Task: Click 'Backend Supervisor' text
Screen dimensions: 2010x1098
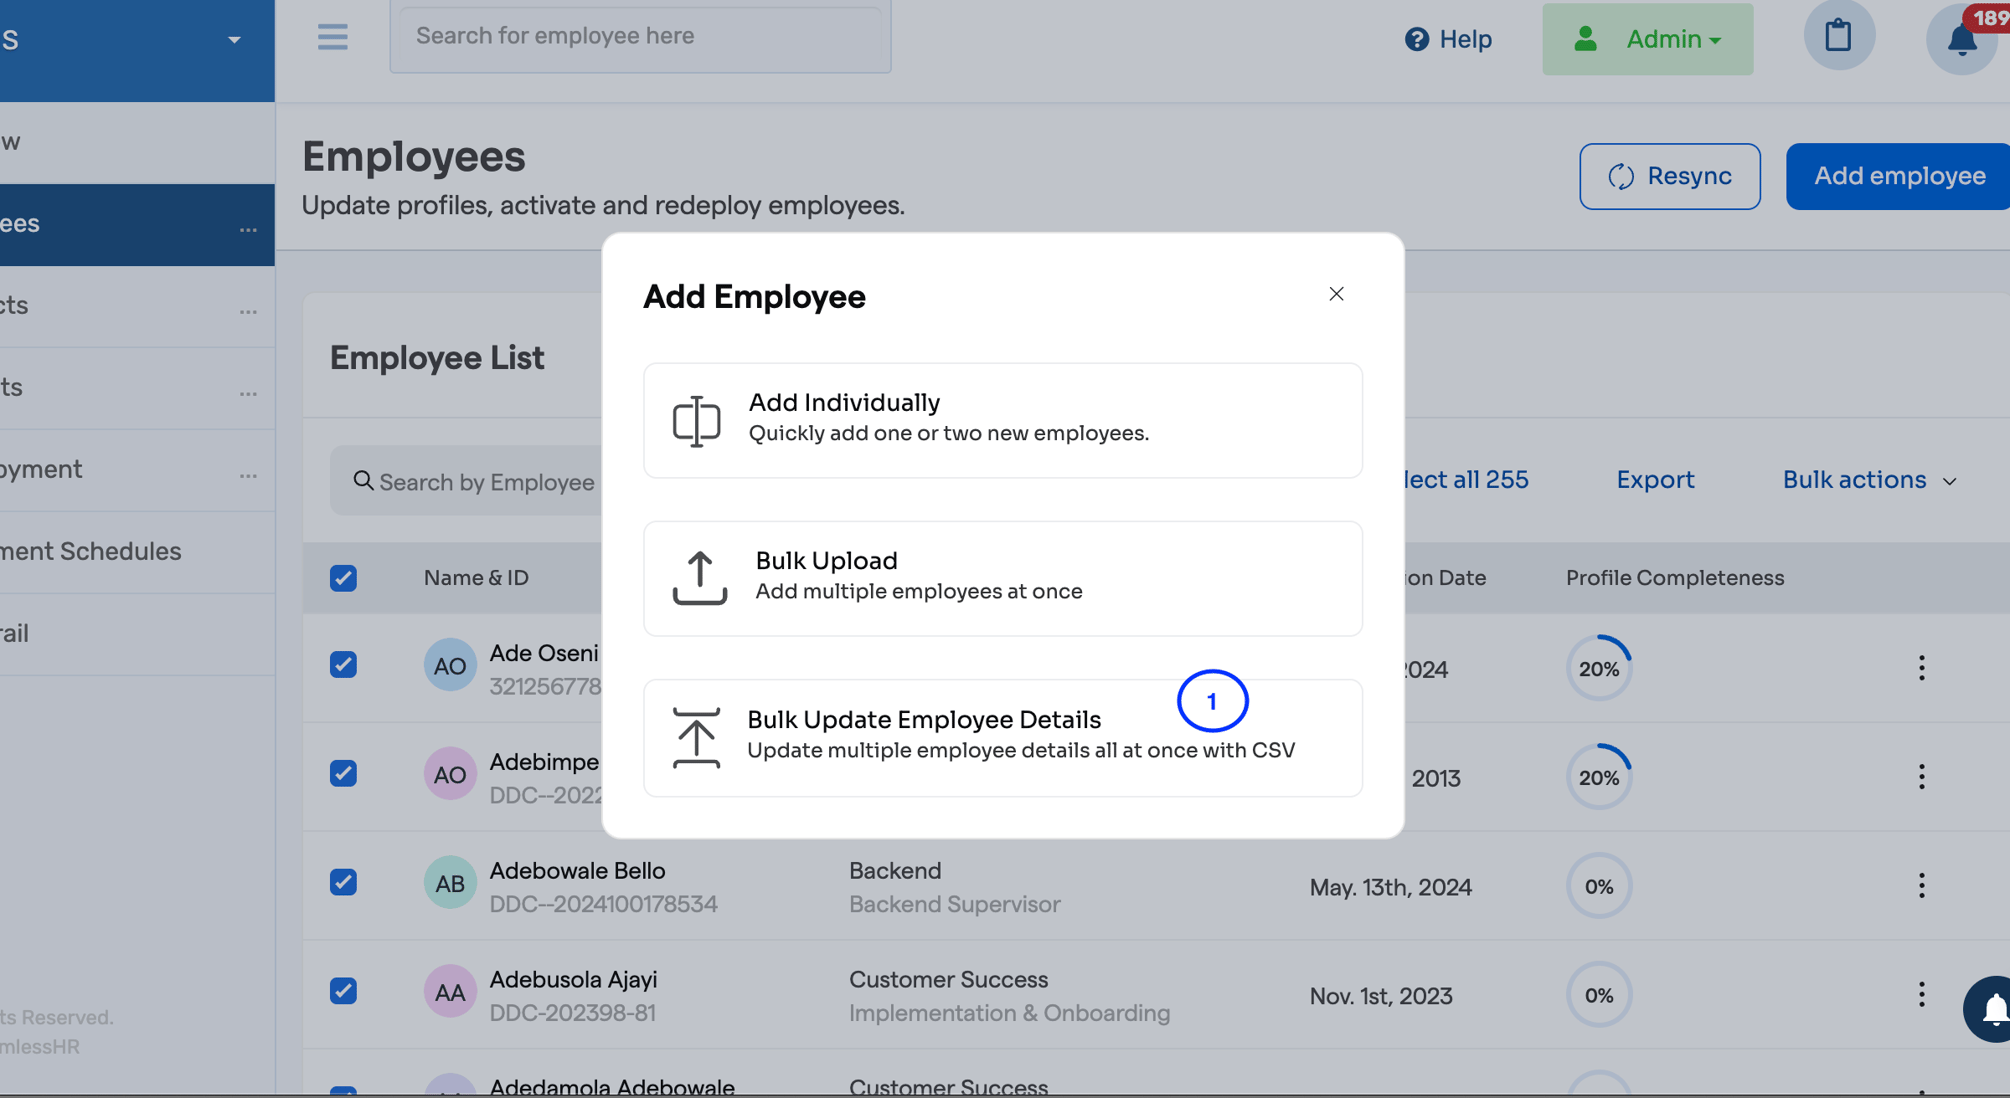Action: [x=954, y=904]
